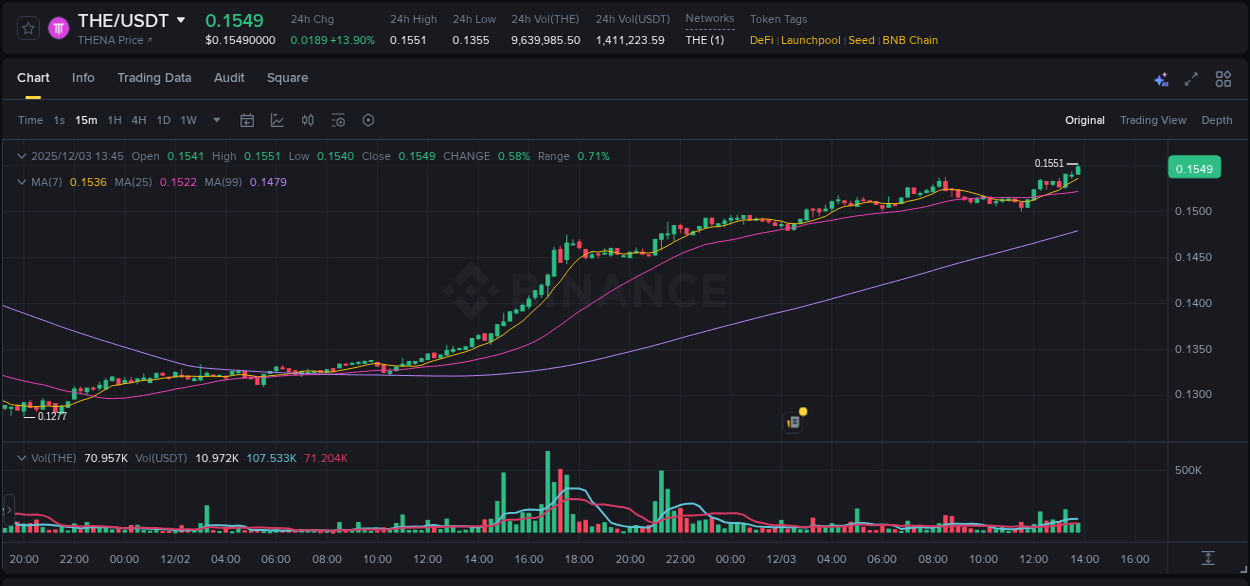The width and height of the screenshot is (1250, 586).
Task: Select the chart style line icon
Action: click(277, 120)
